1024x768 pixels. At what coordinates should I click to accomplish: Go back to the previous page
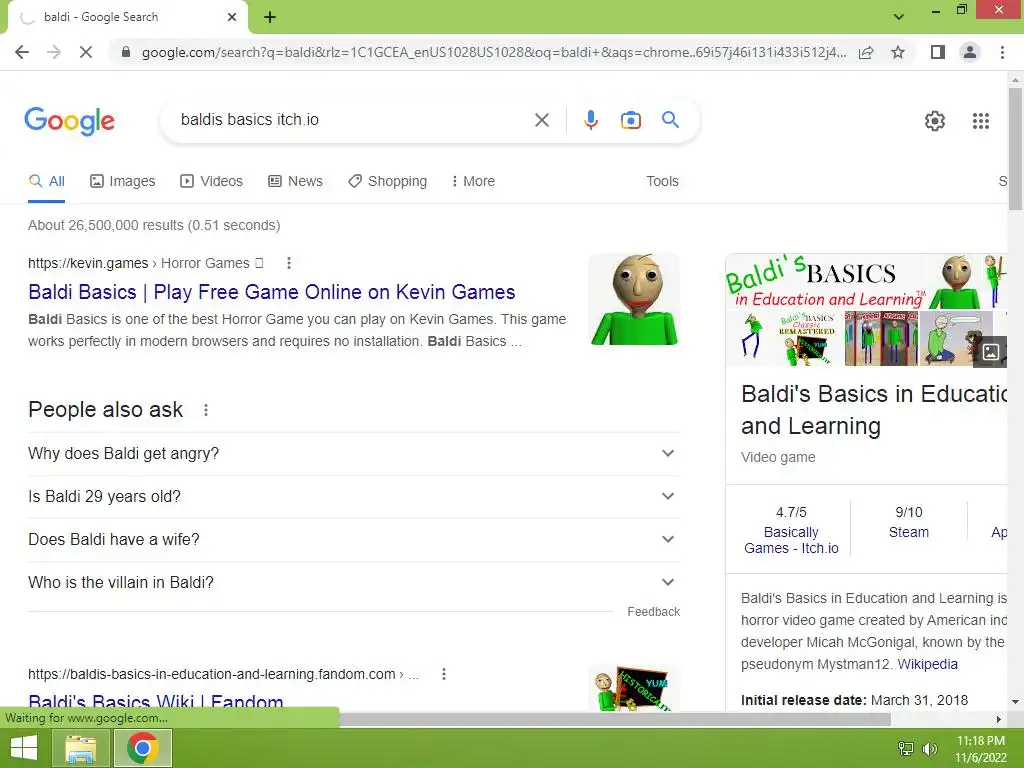click(x=22, y=52)
